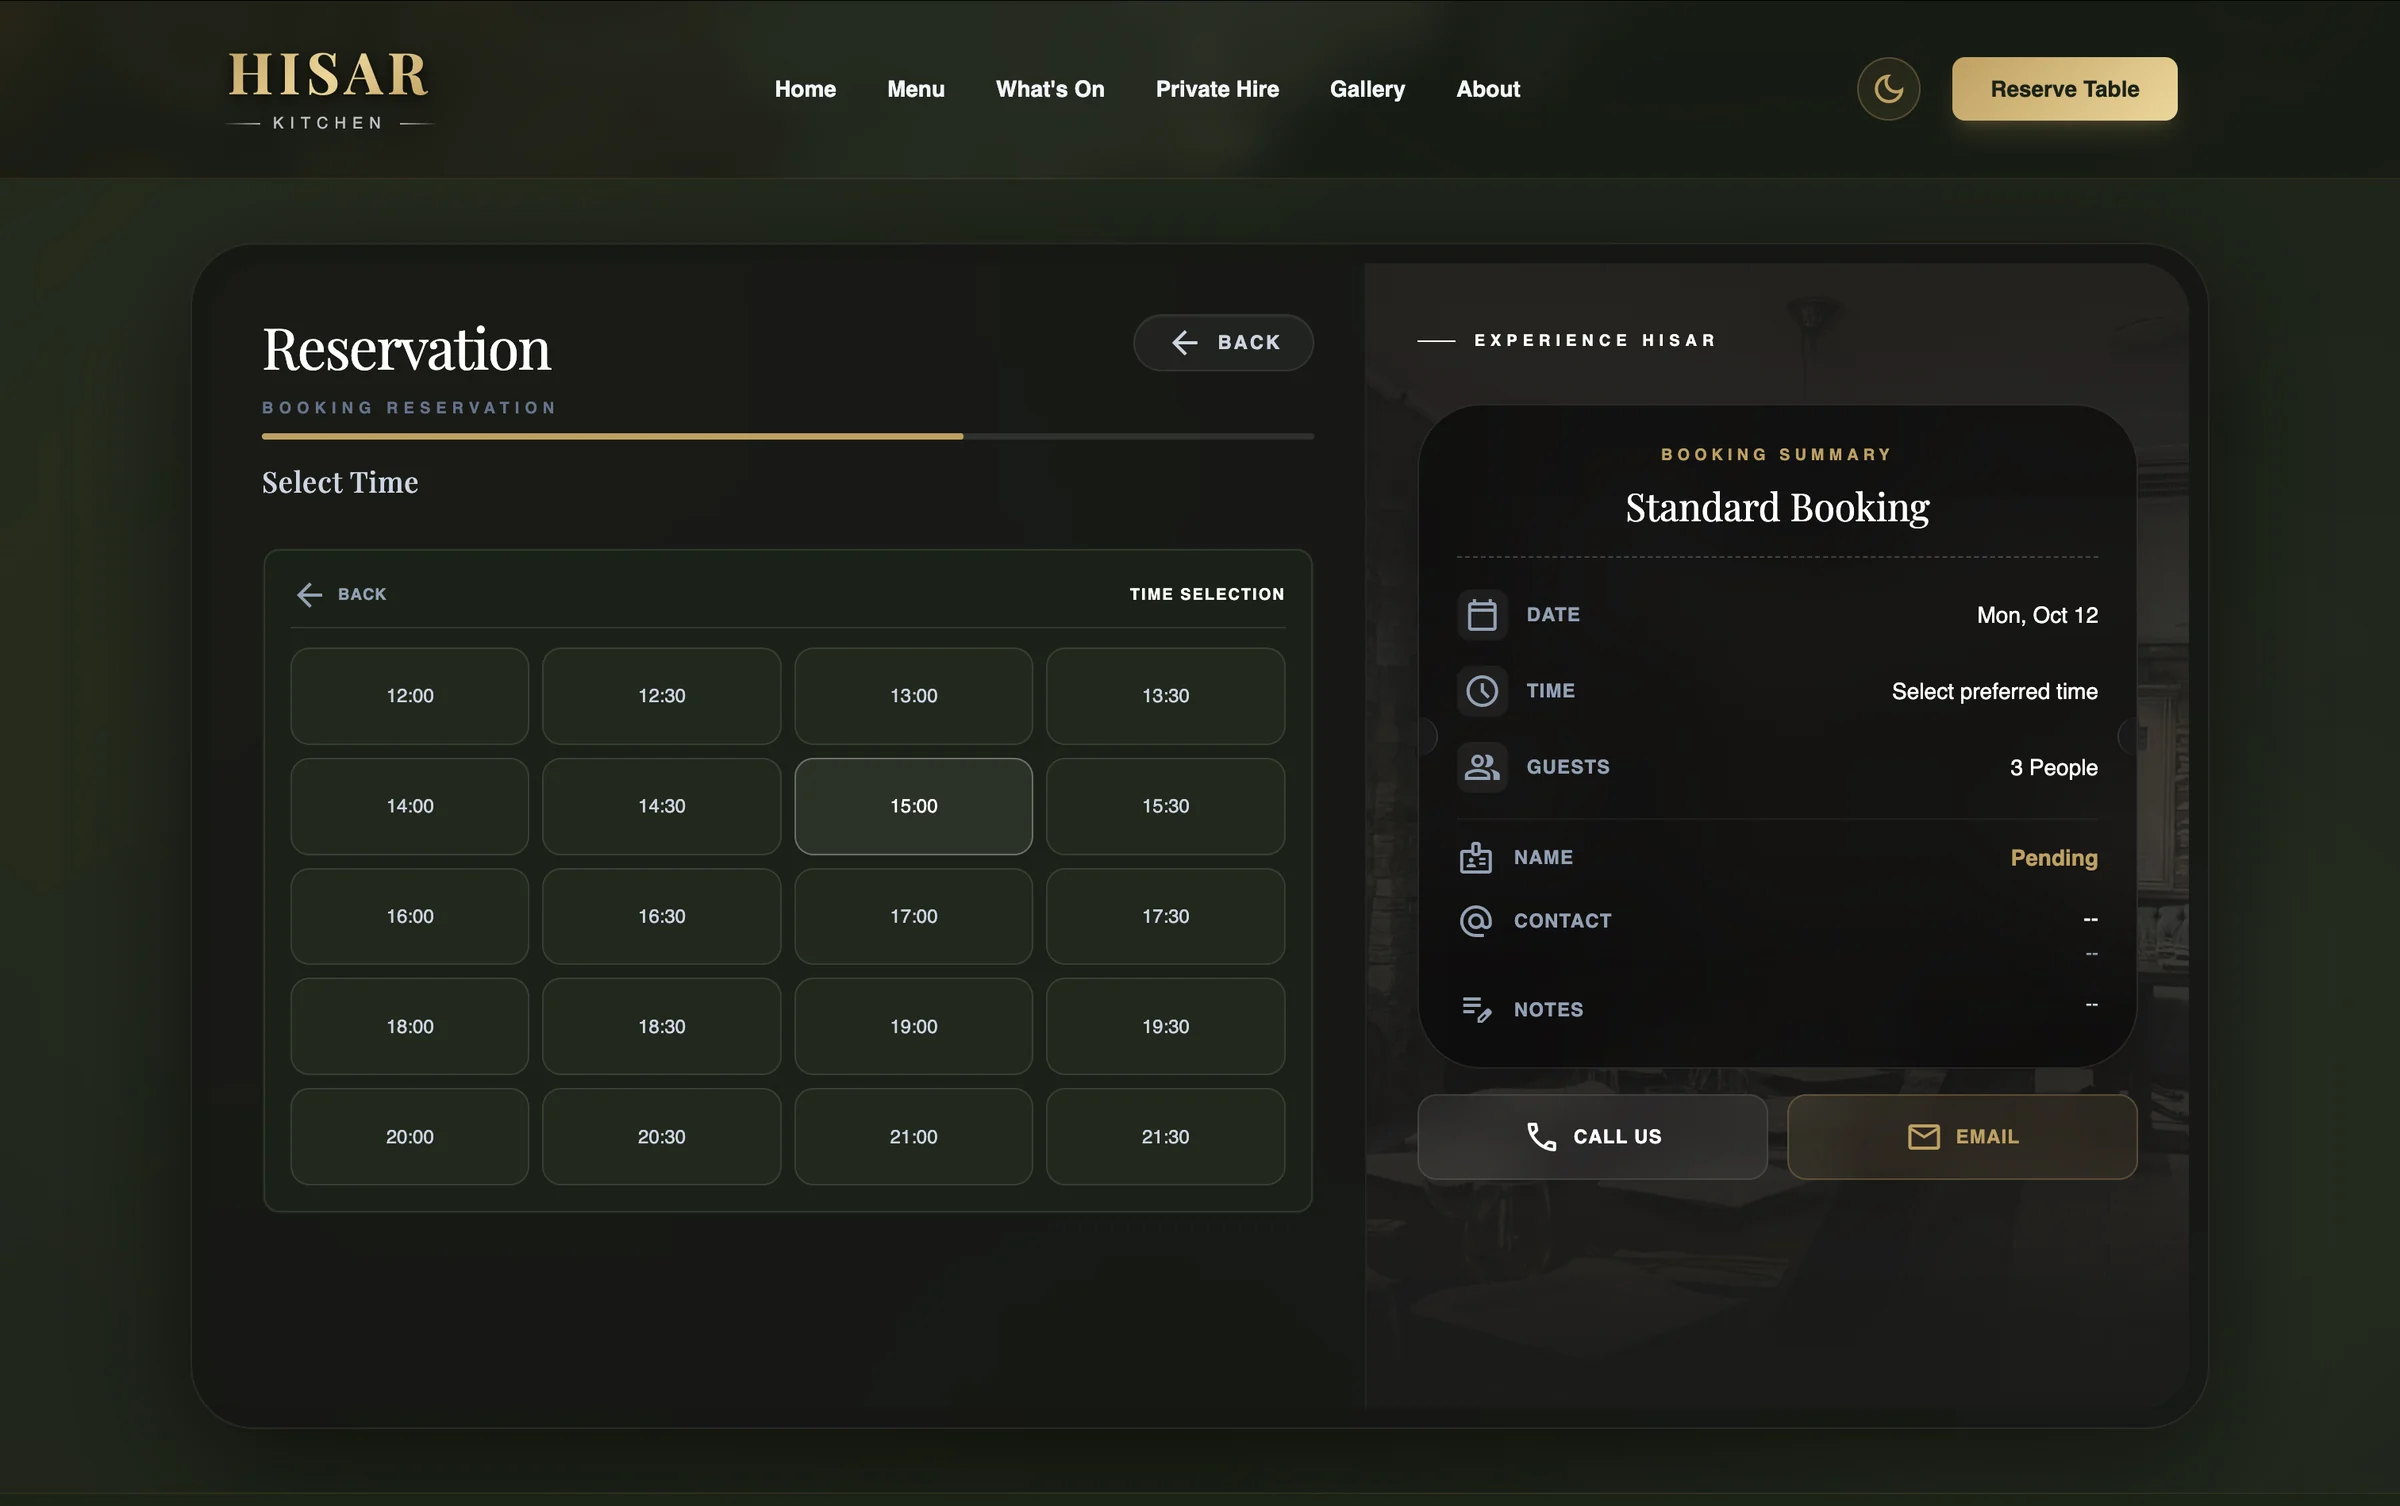Open the Gallery nav link
This screenshot has width=2400, height=1506.
[x=1367, y=89]
